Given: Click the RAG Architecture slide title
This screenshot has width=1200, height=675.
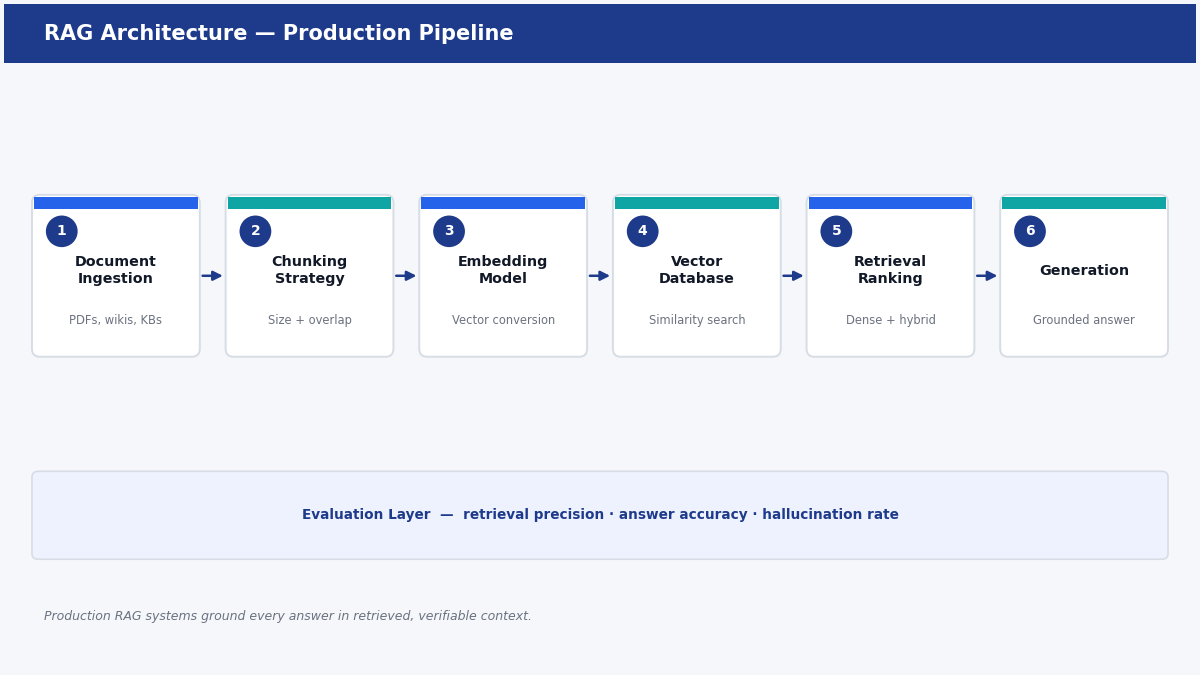Looking at the screenshot, I should (x=279, y=34).
